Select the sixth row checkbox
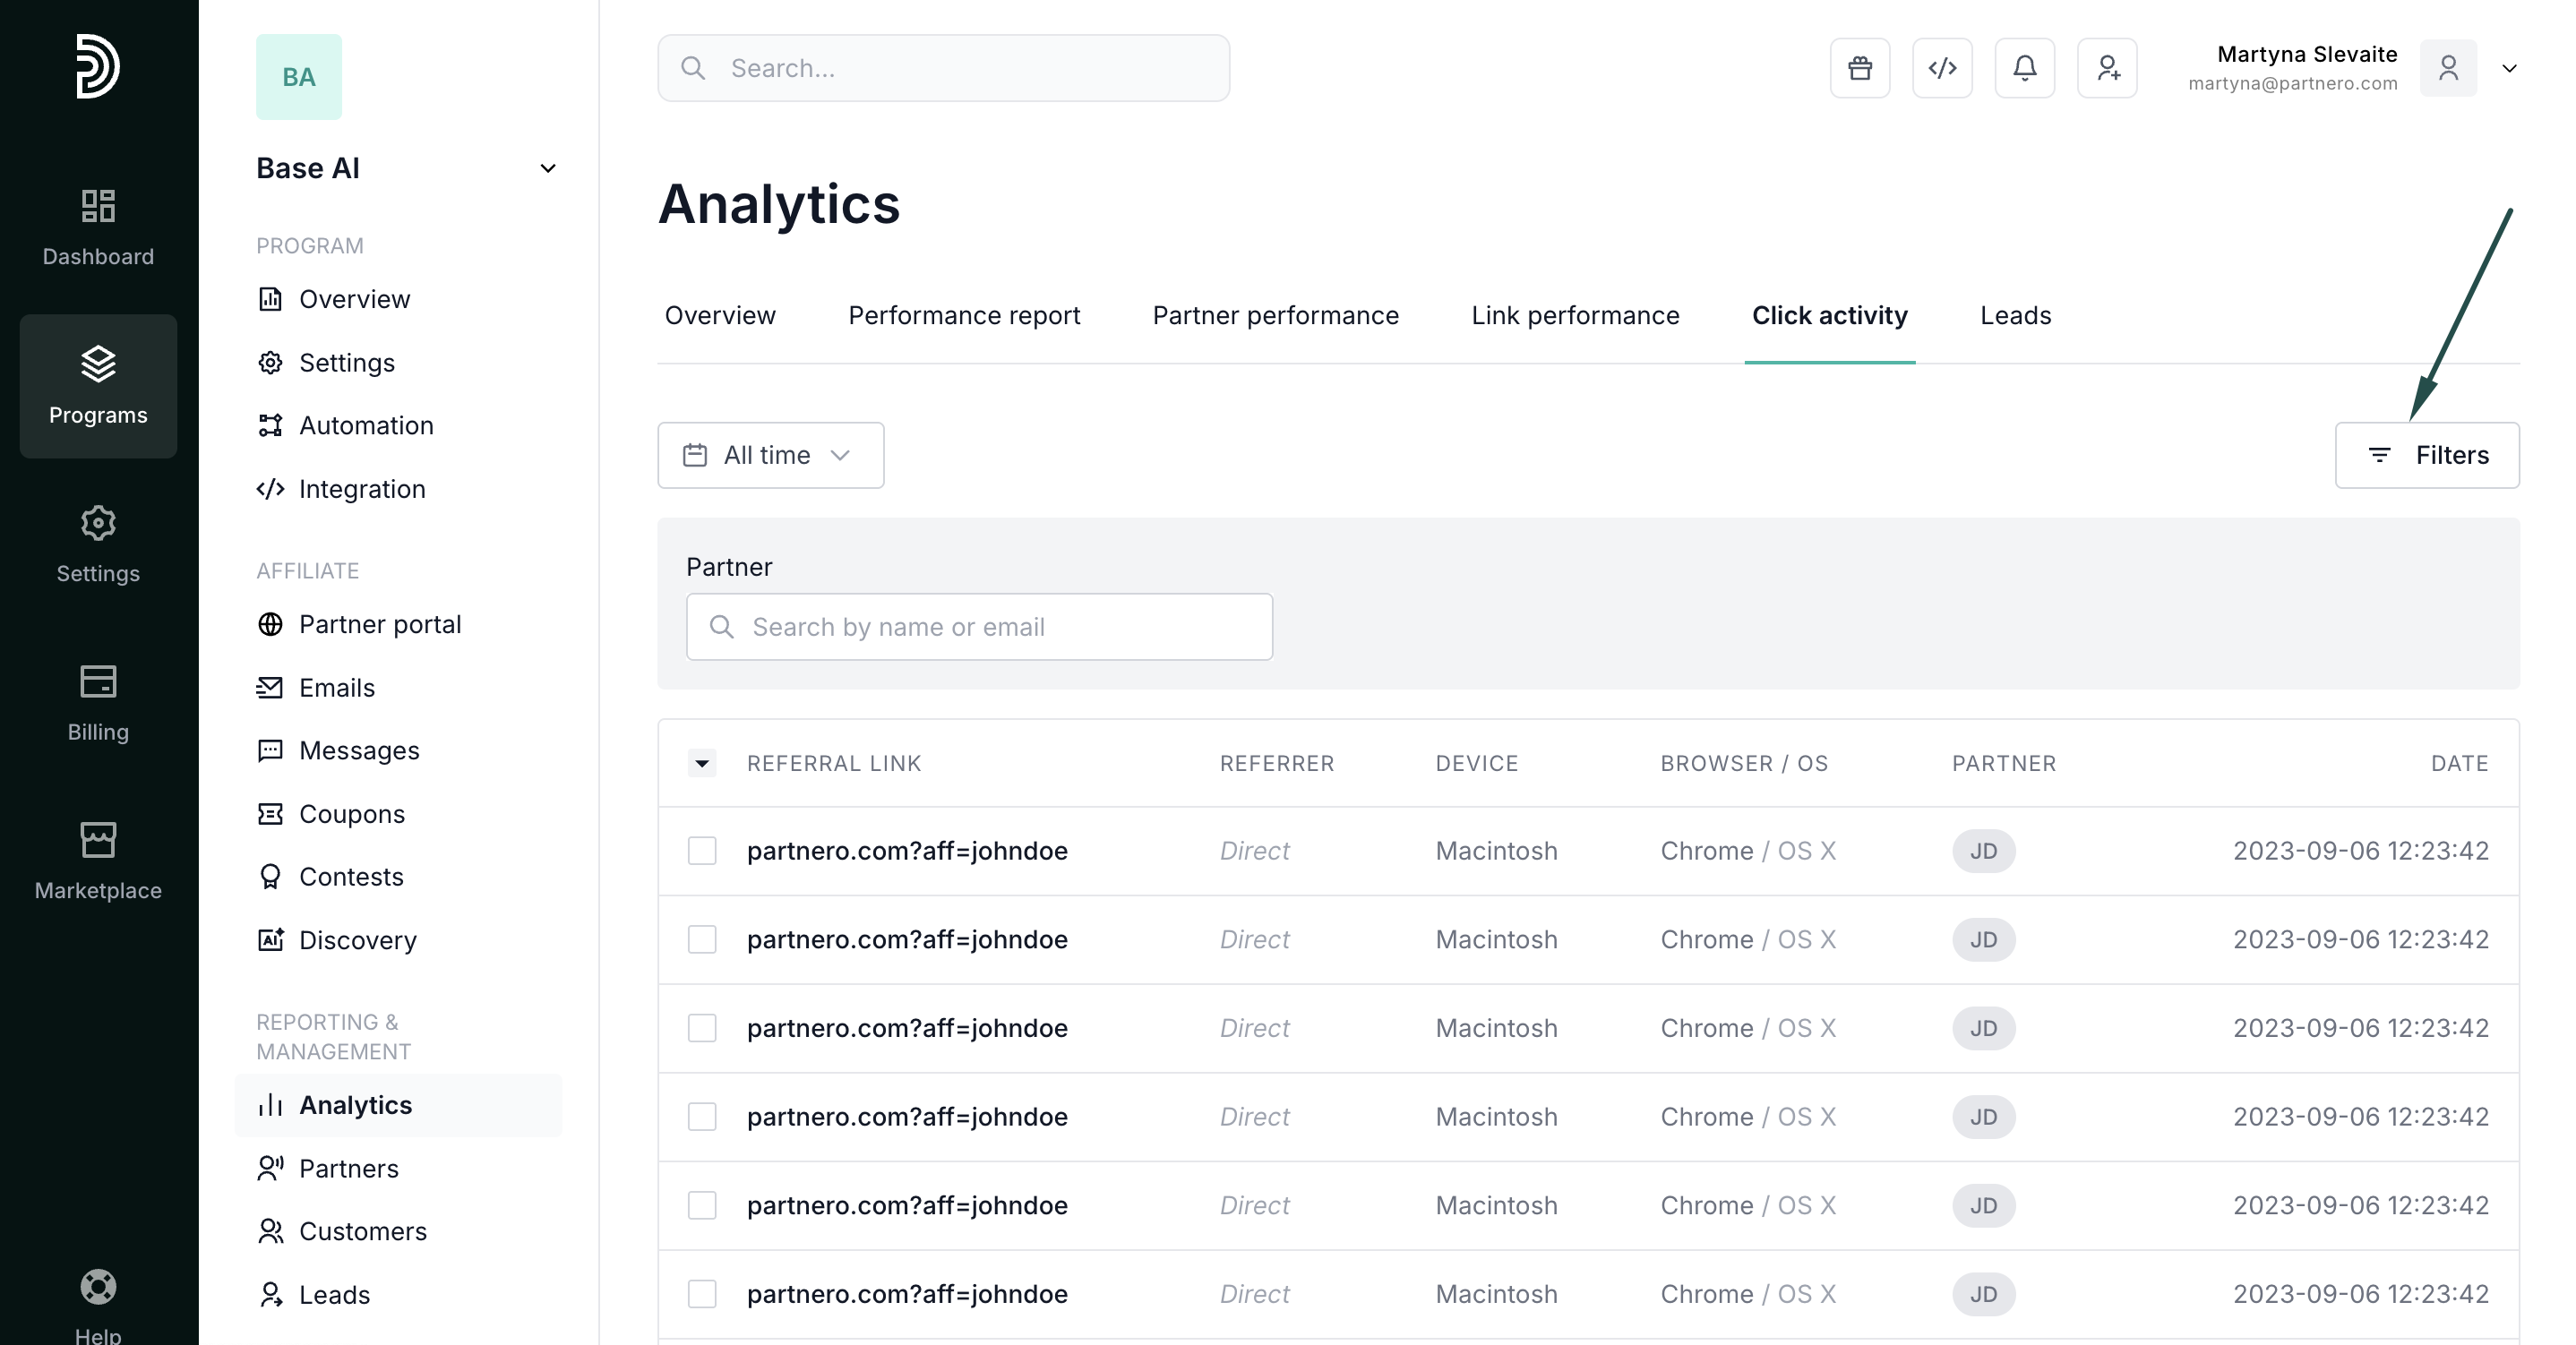The image size is (2576, 1345). [702, 1294]
